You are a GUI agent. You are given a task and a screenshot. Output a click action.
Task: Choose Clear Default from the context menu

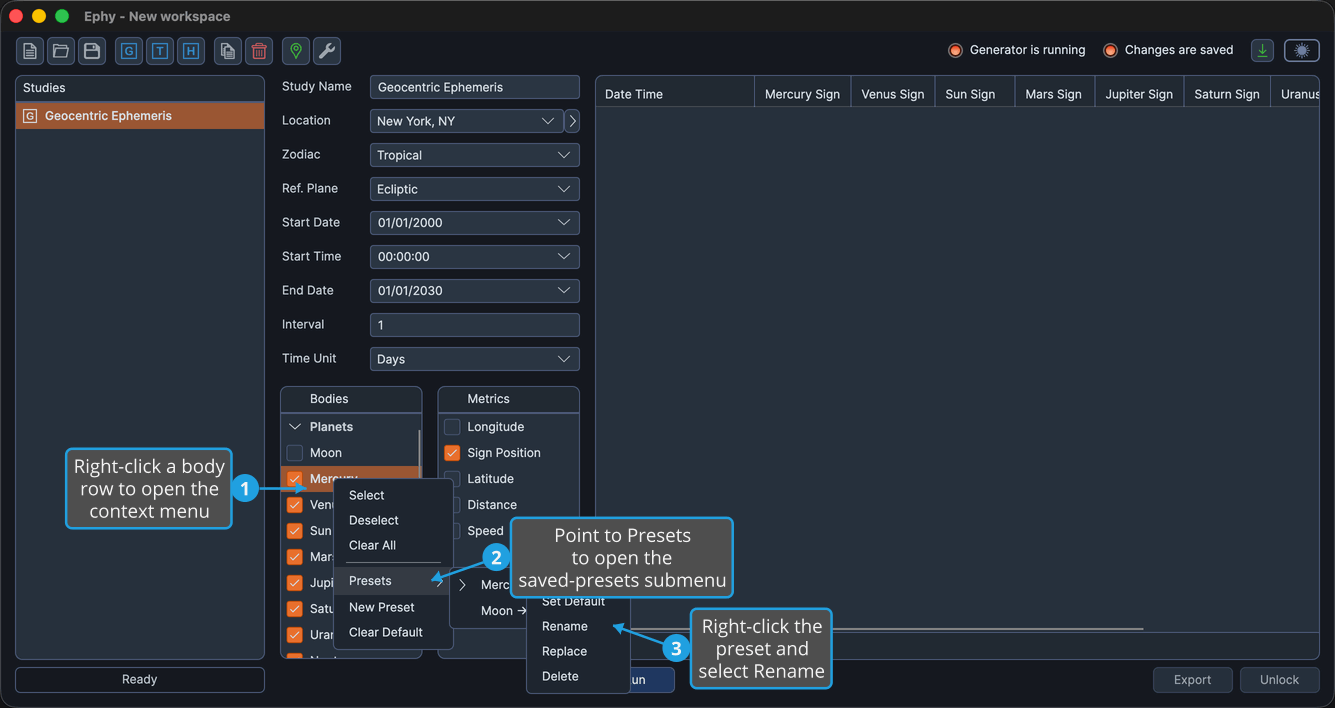pyautogui.click(x=393, y=632)
